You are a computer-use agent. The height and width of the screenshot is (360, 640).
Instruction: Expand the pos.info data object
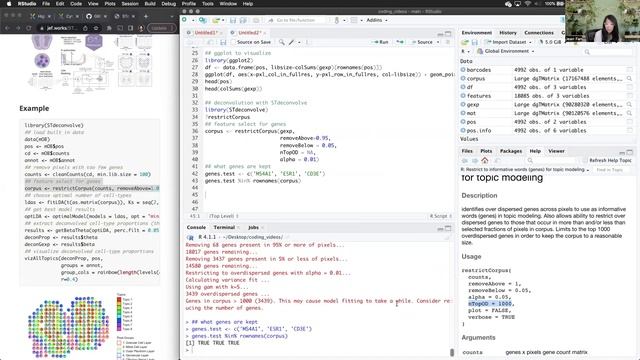463,131
